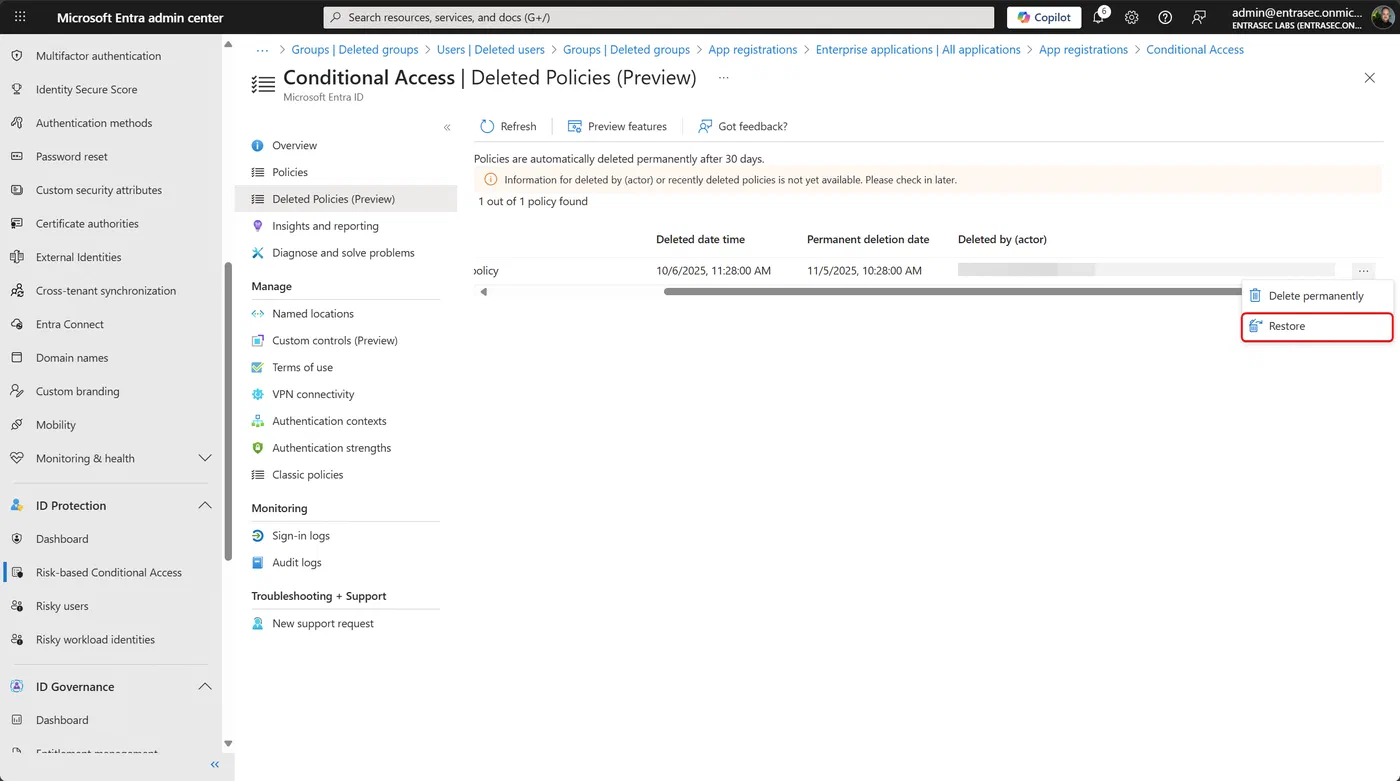Open Diagnose and solve problems
Screen dimensions: 1400x781
(345, 253)
